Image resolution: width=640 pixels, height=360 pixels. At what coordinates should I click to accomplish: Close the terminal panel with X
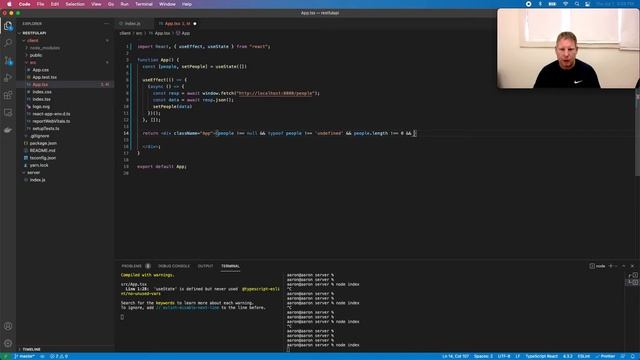(x=632, y=266)
